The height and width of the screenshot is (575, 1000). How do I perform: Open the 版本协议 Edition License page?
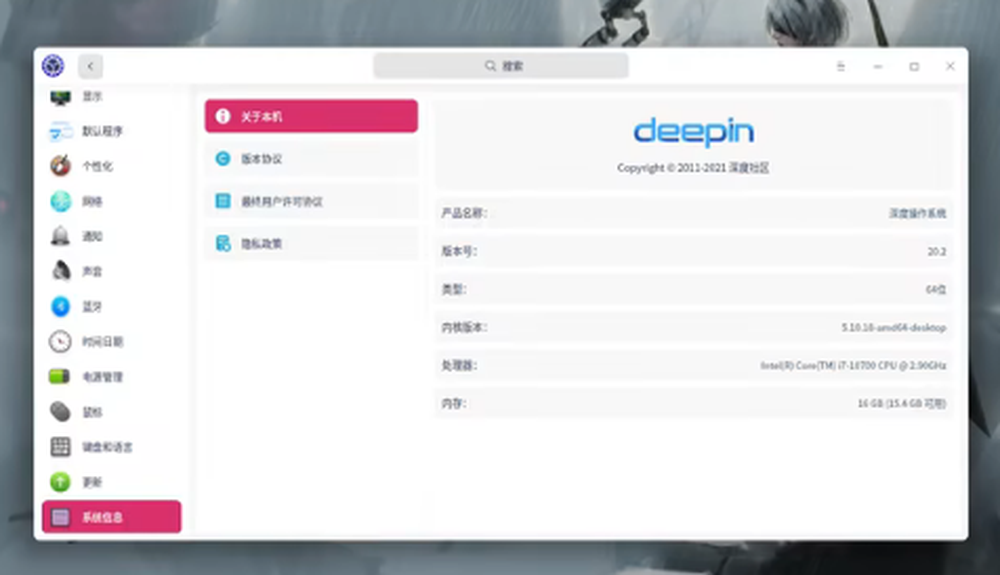[311, 159]
